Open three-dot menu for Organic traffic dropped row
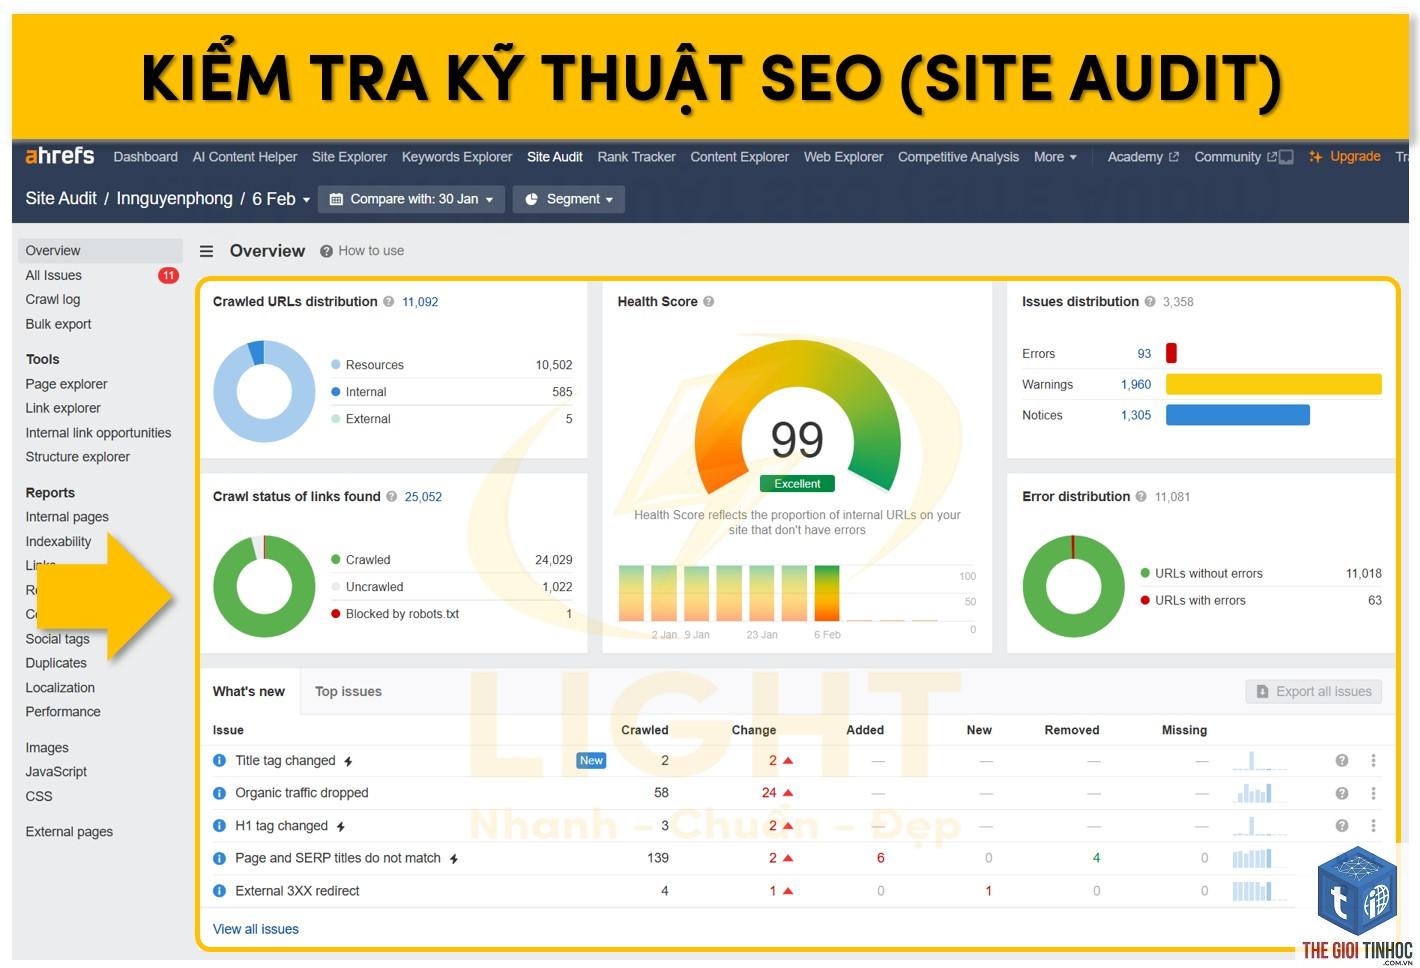 (1373, 793)
